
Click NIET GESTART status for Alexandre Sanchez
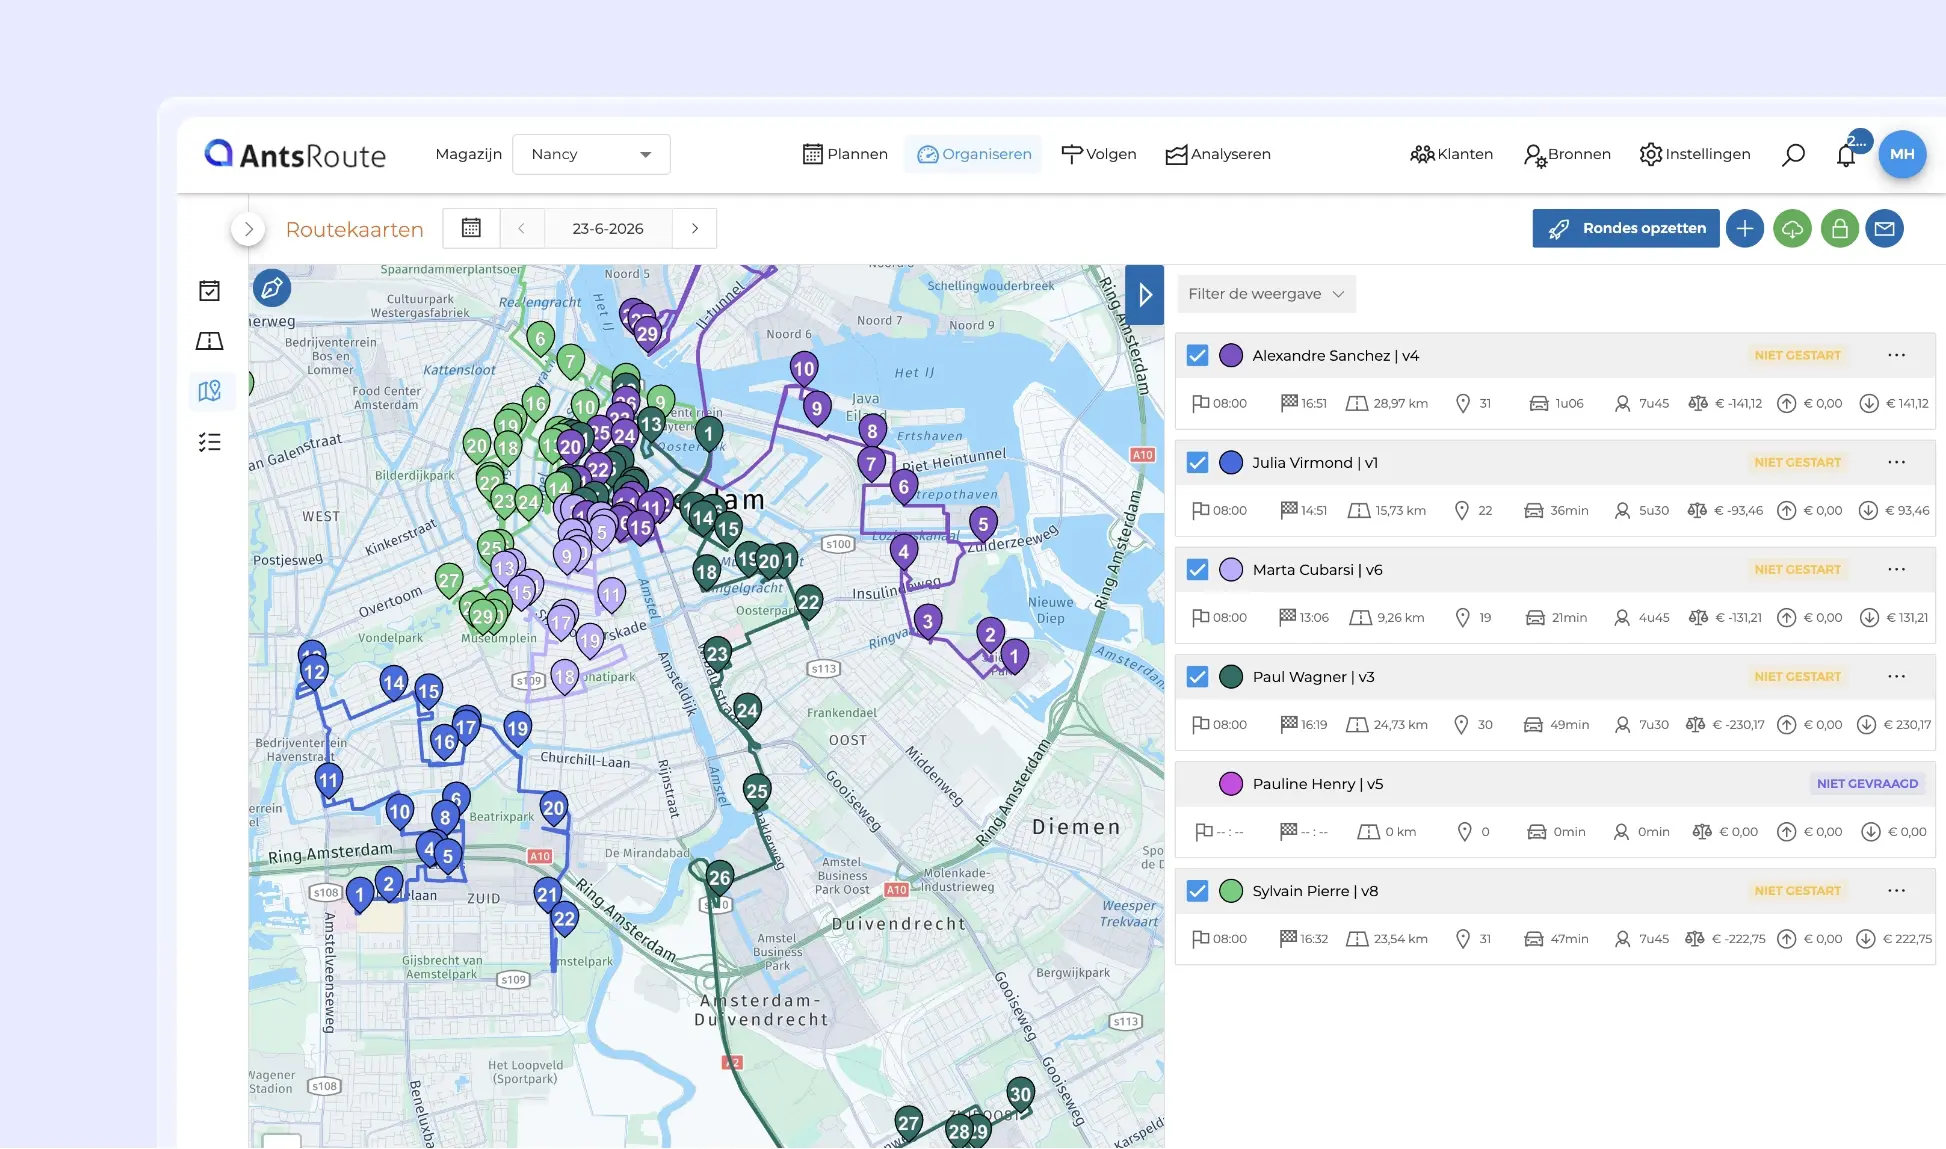(x=1797, y=355)
